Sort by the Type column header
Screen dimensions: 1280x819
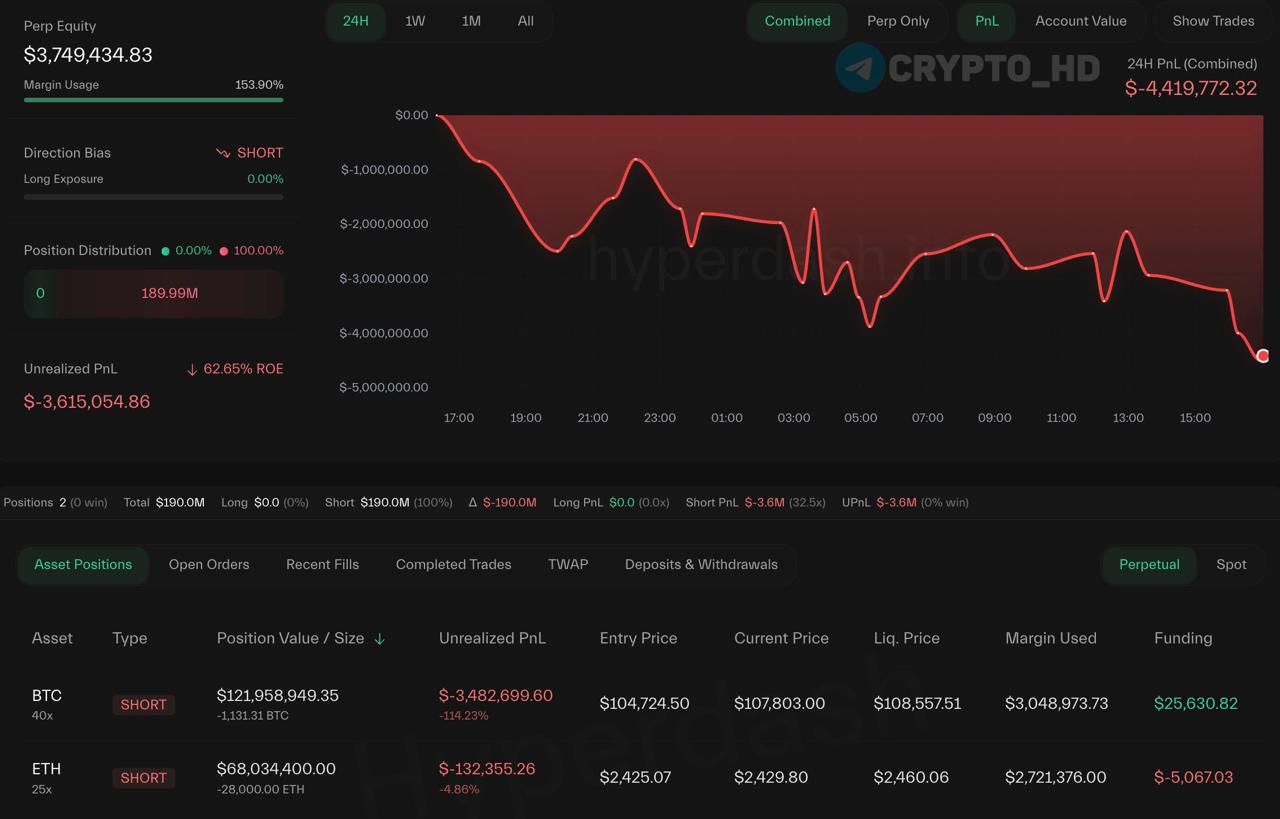pos(130,638)
